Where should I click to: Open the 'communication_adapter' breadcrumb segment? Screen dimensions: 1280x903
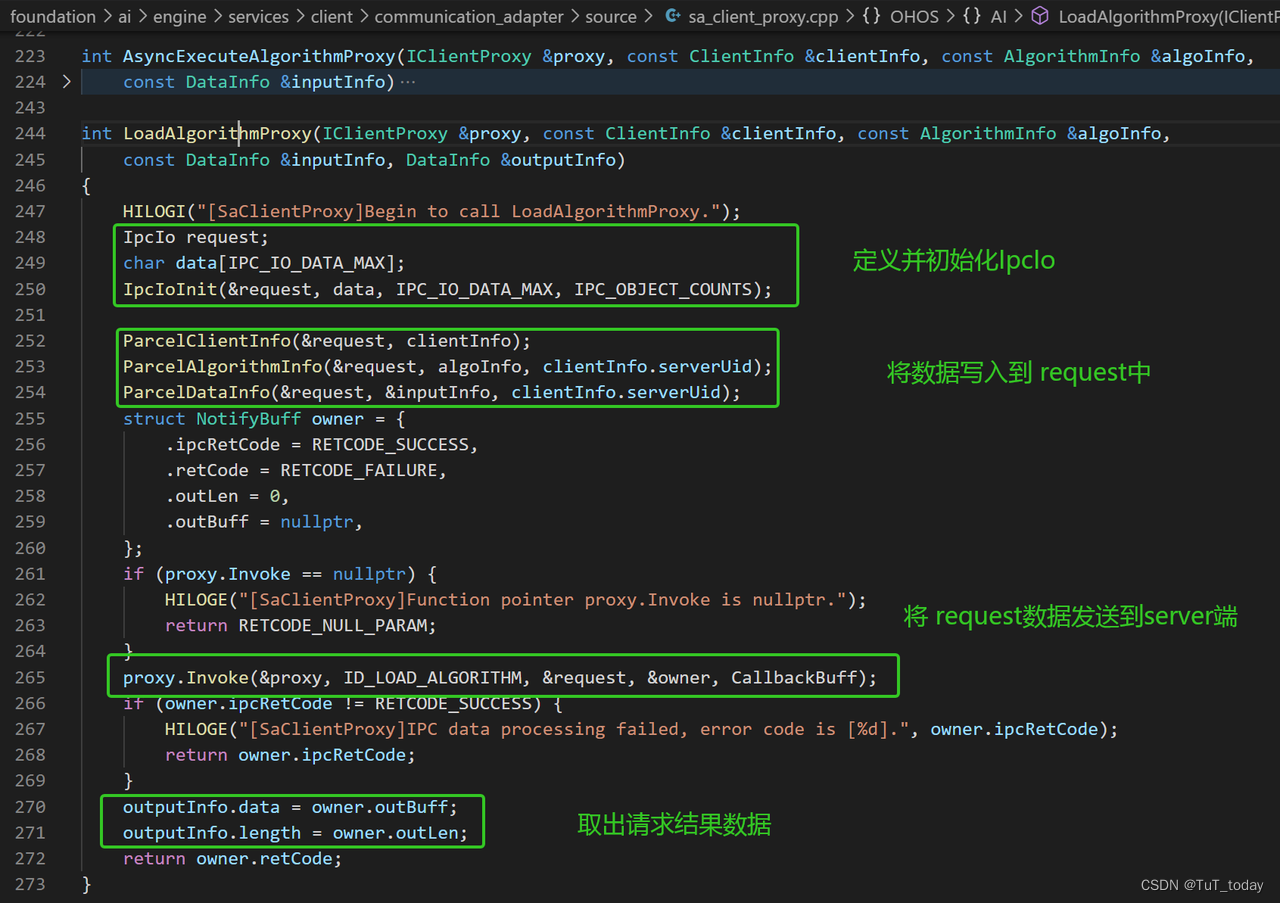coord(468,16)
